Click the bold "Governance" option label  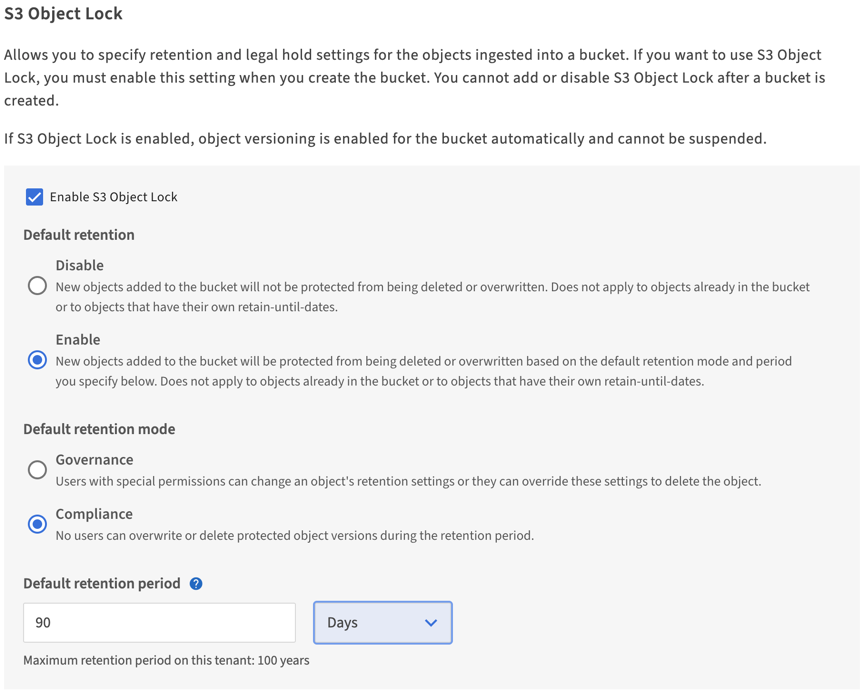tap(94, 460)
